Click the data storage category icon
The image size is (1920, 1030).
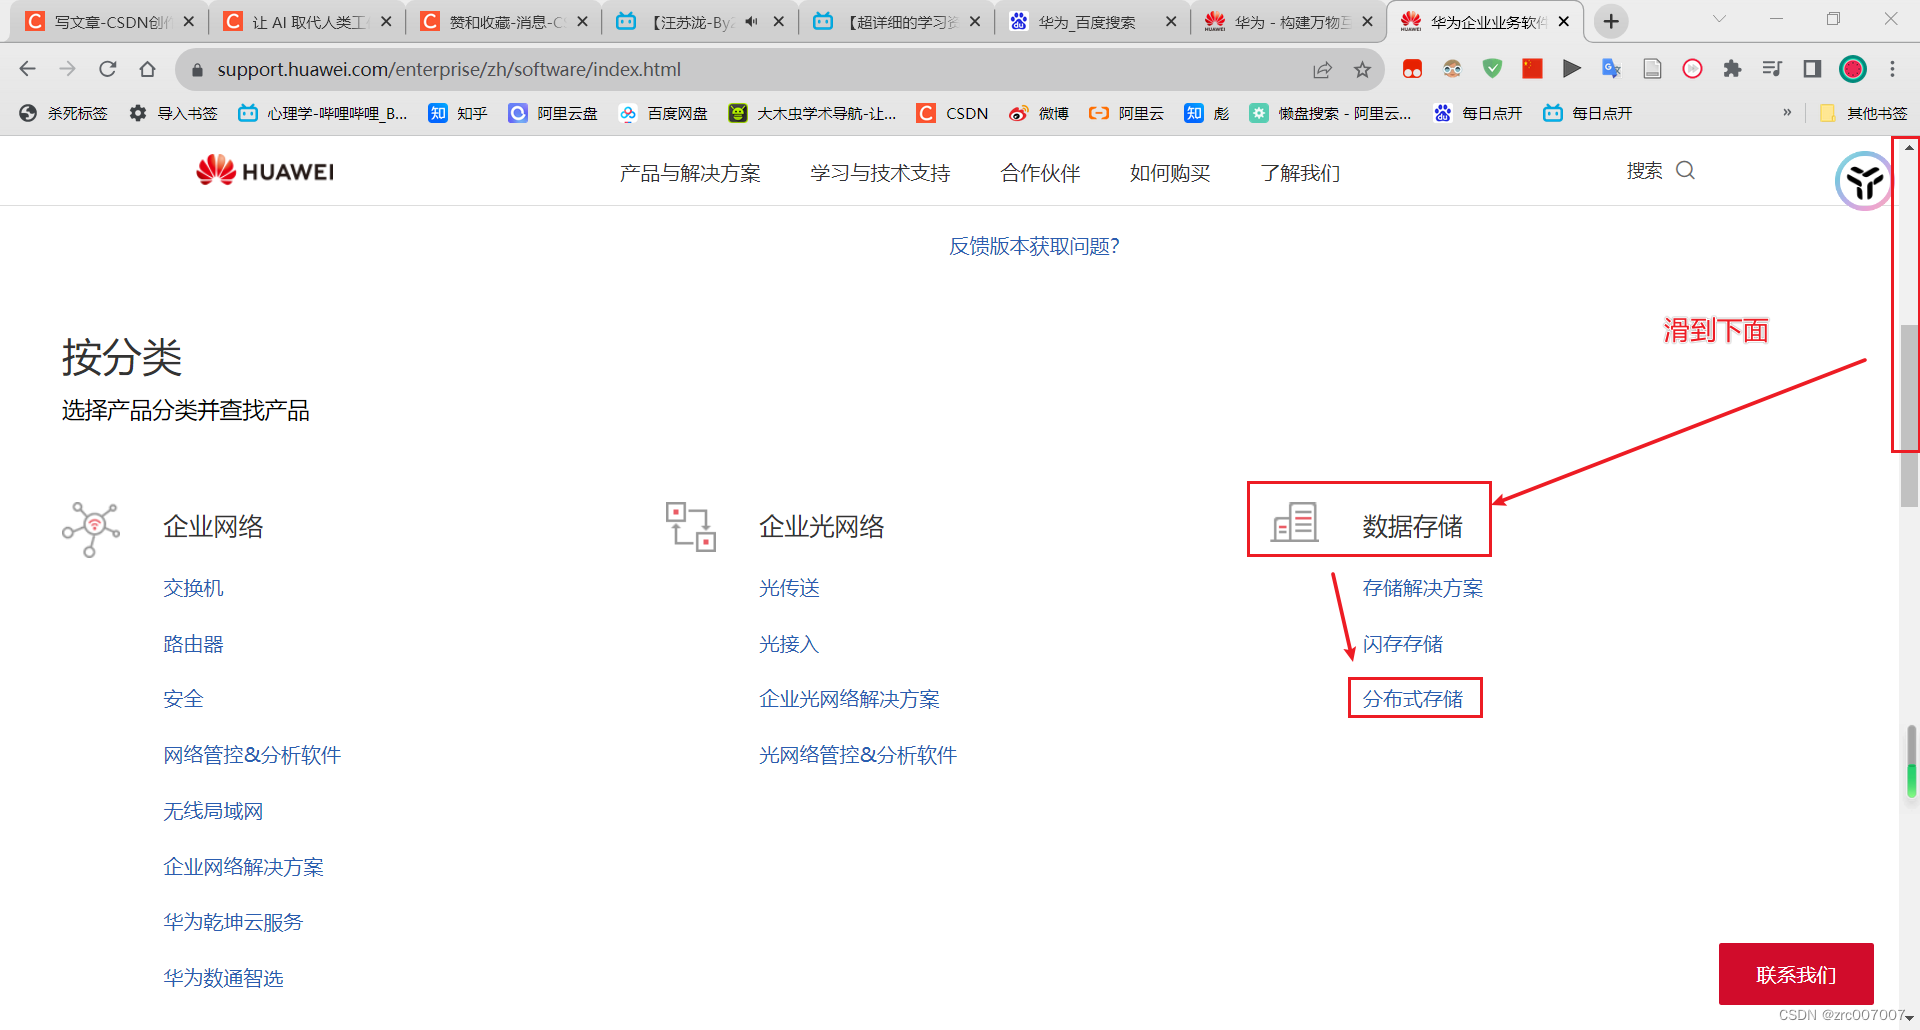click(1295, 523)
